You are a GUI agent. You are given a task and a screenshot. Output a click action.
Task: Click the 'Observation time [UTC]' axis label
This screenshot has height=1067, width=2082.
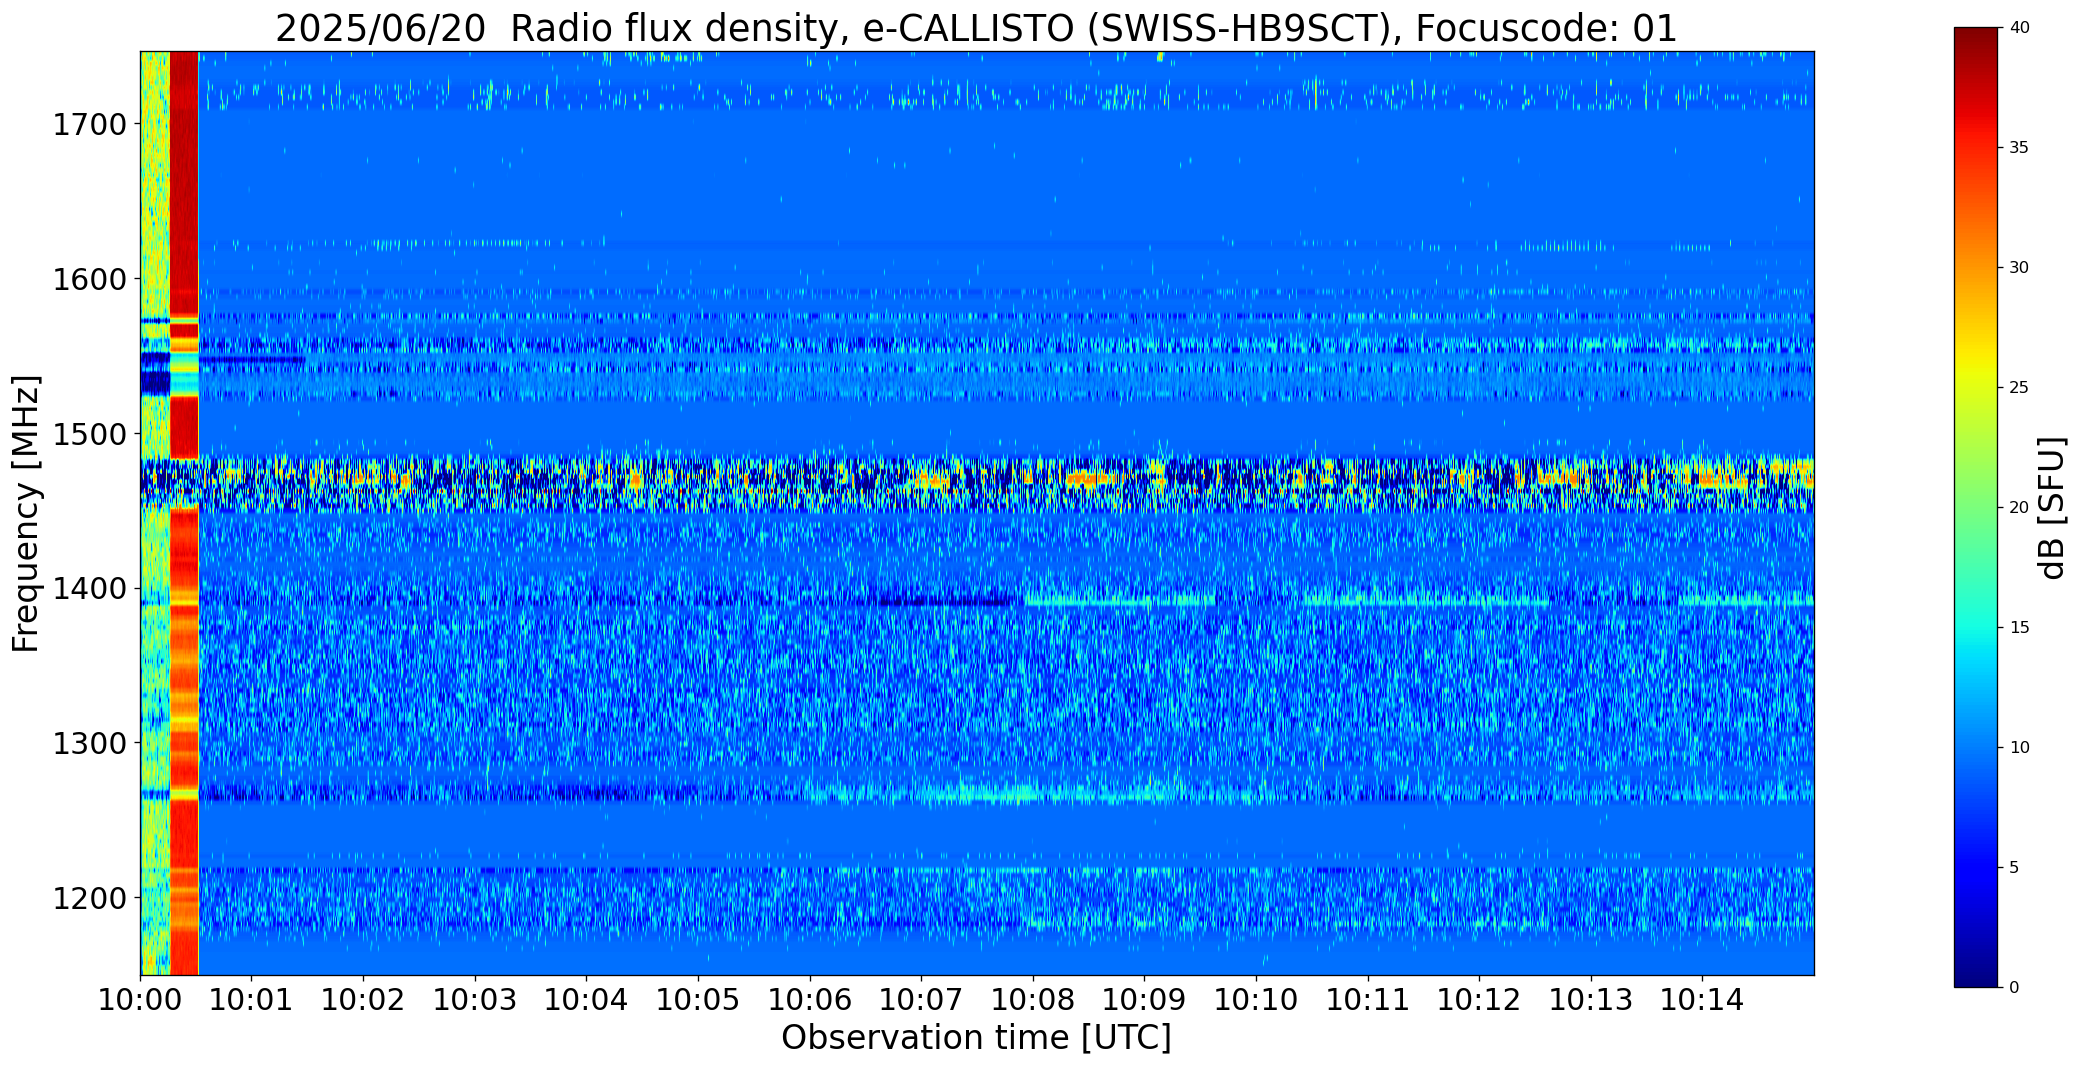[976, 1038]
